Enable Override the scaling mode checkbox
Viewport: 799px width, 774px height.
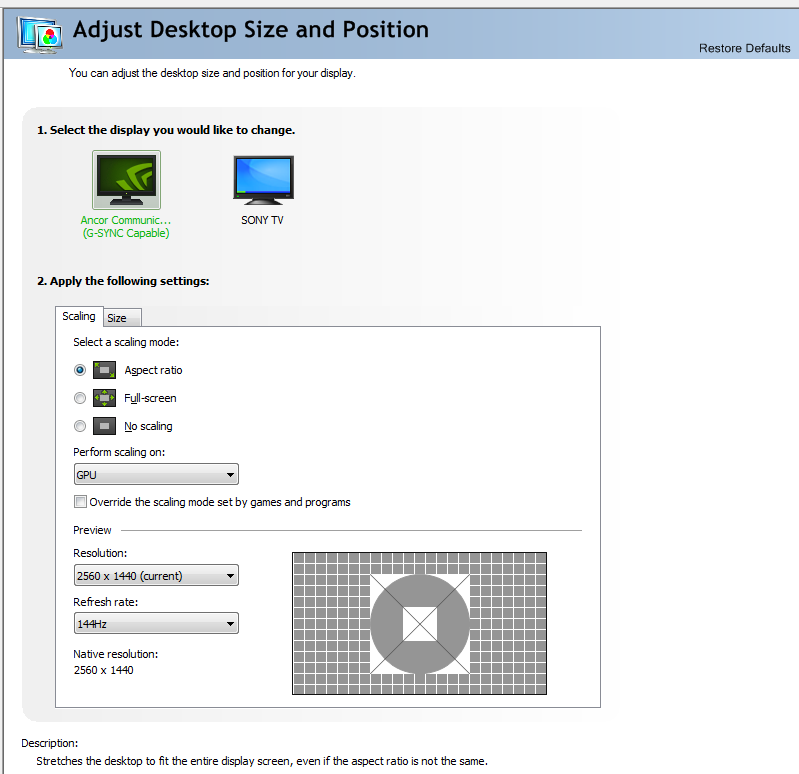(80, 502)
